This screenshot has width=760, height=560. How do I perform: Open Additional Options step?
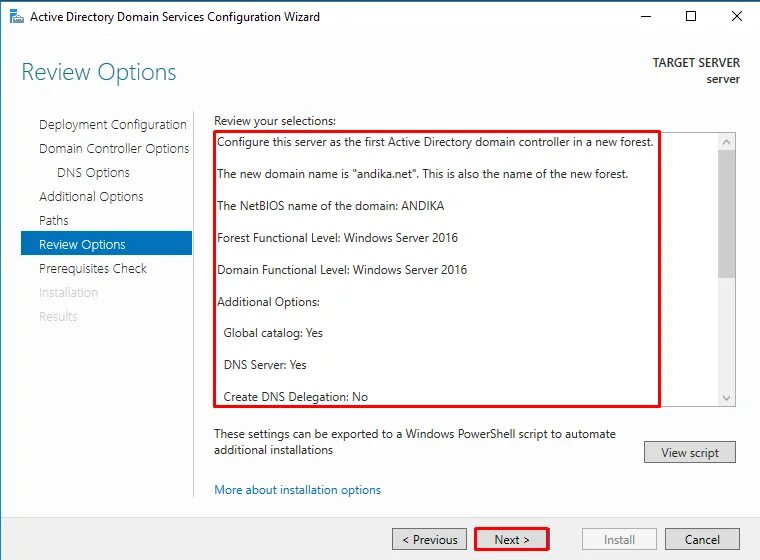point(91,196)
